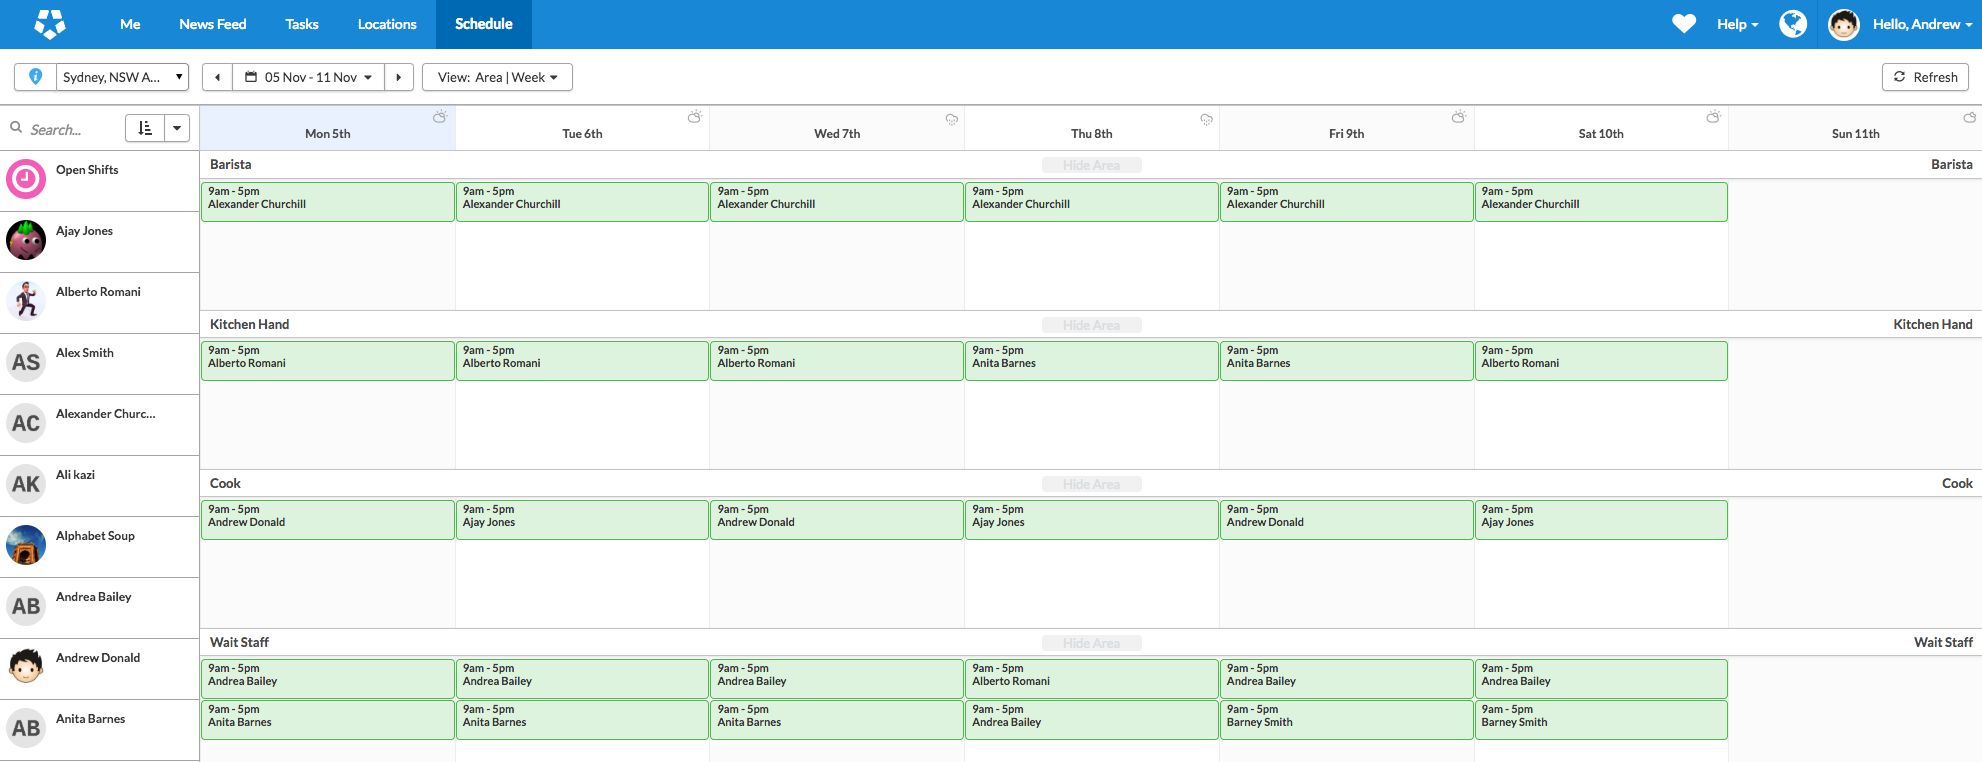Open the View: Area | Week dropdown
1982x762 pixels.
pyautogui.click(x=497, y=77)
